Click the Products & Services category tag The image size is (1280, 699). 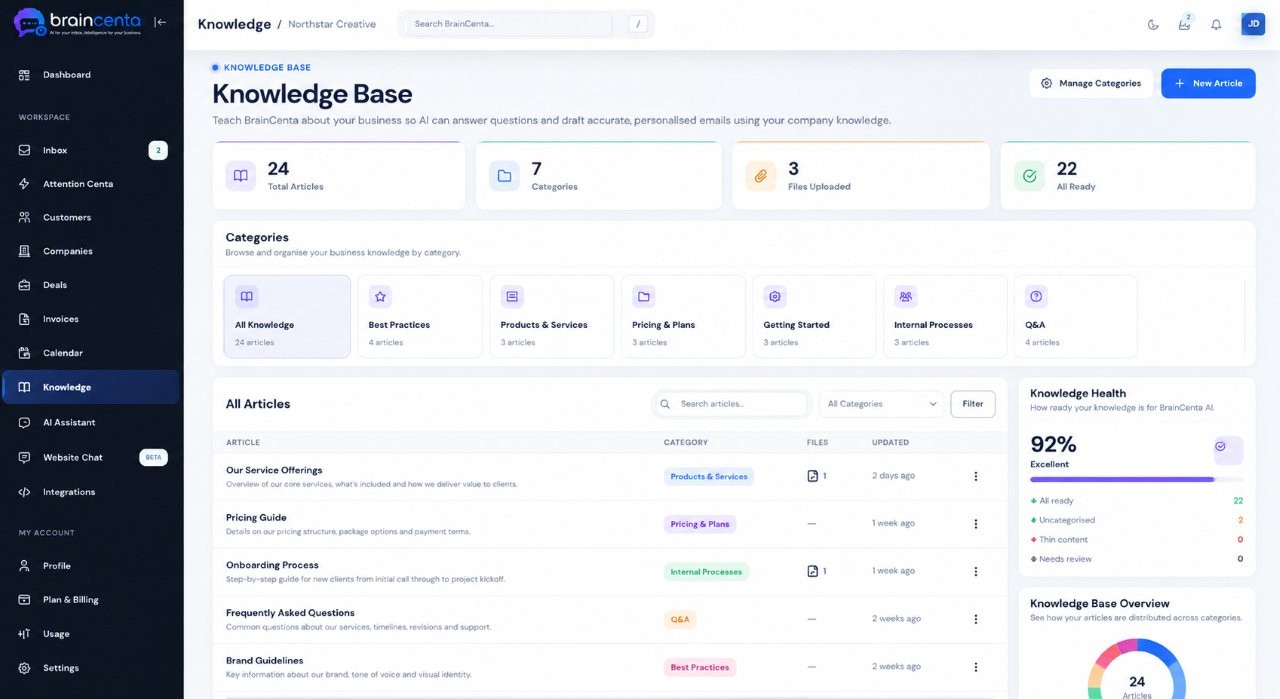tap(709, 476)
